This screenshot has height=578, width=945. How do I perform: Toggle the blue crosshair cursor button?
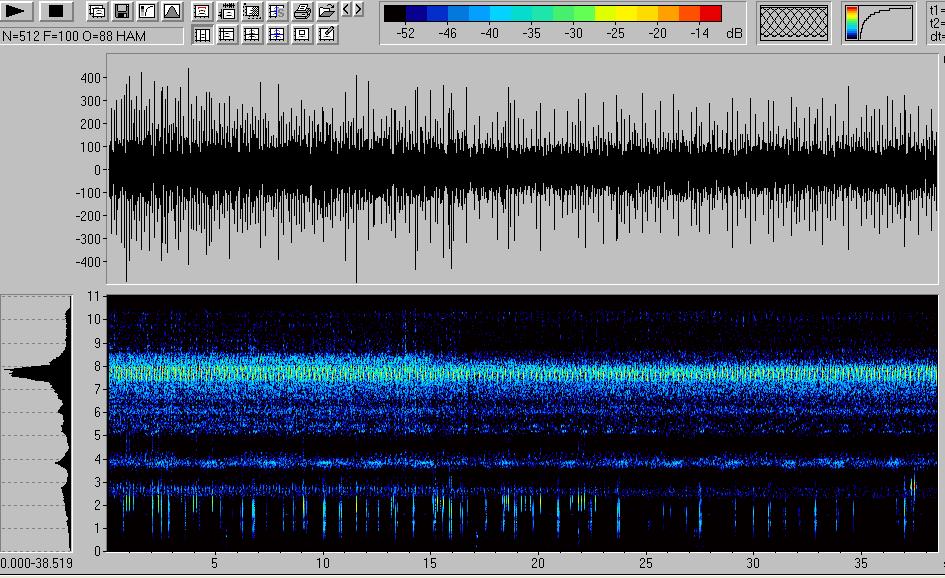click(276, 35)
